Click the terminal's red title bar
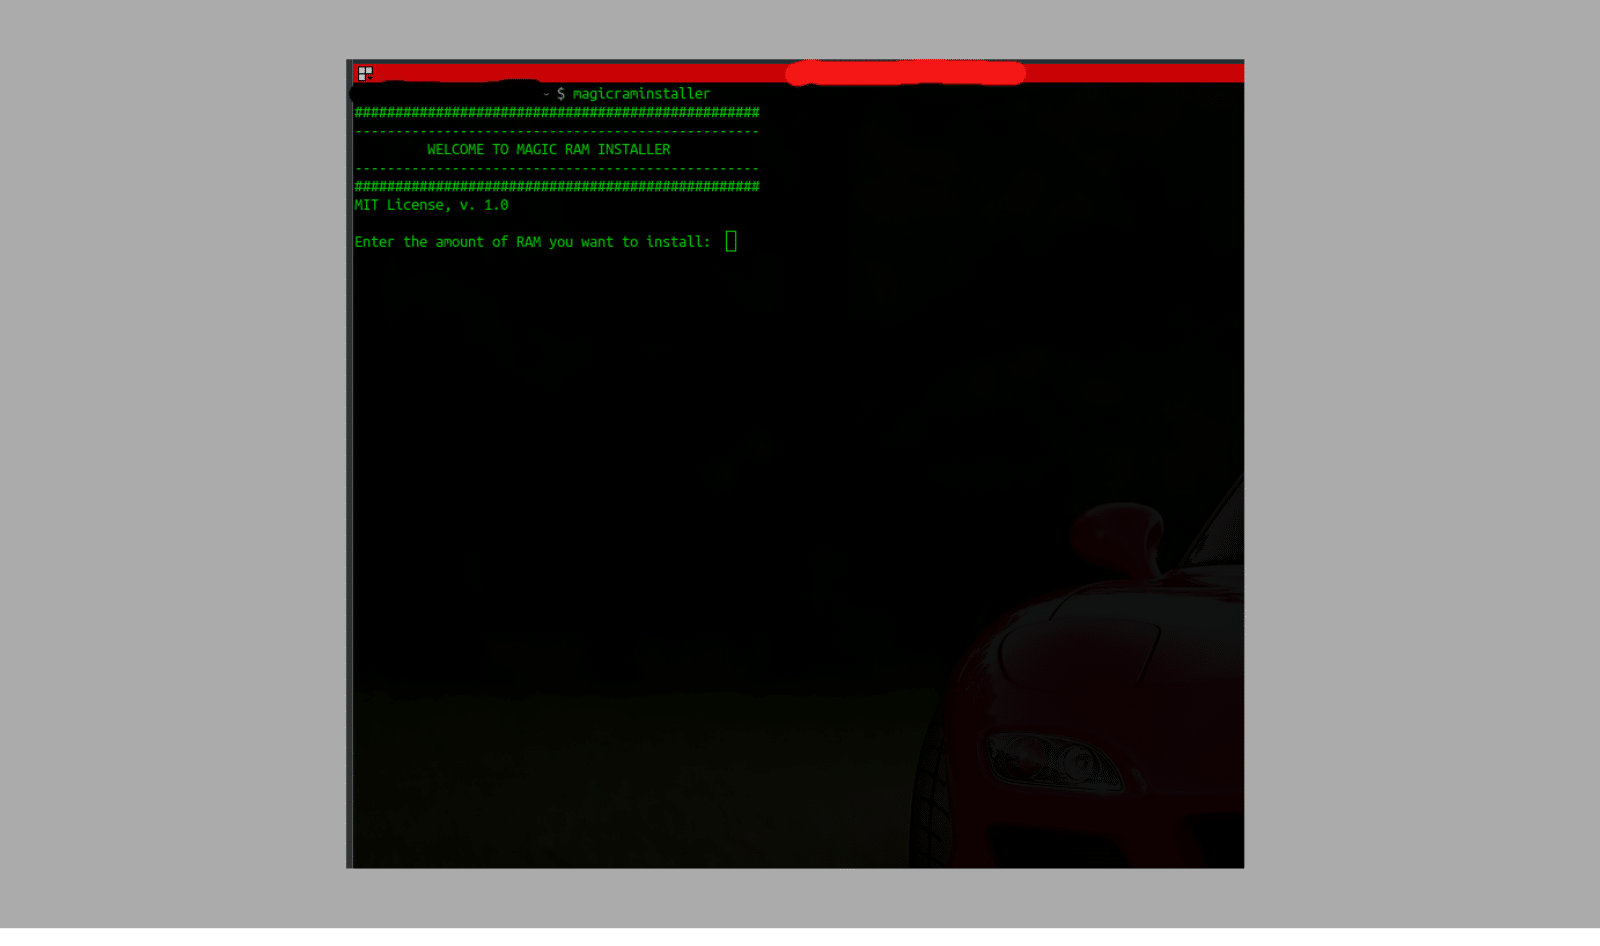The width and height of the screenshot is (1600, 946). (x=798, y=71)
